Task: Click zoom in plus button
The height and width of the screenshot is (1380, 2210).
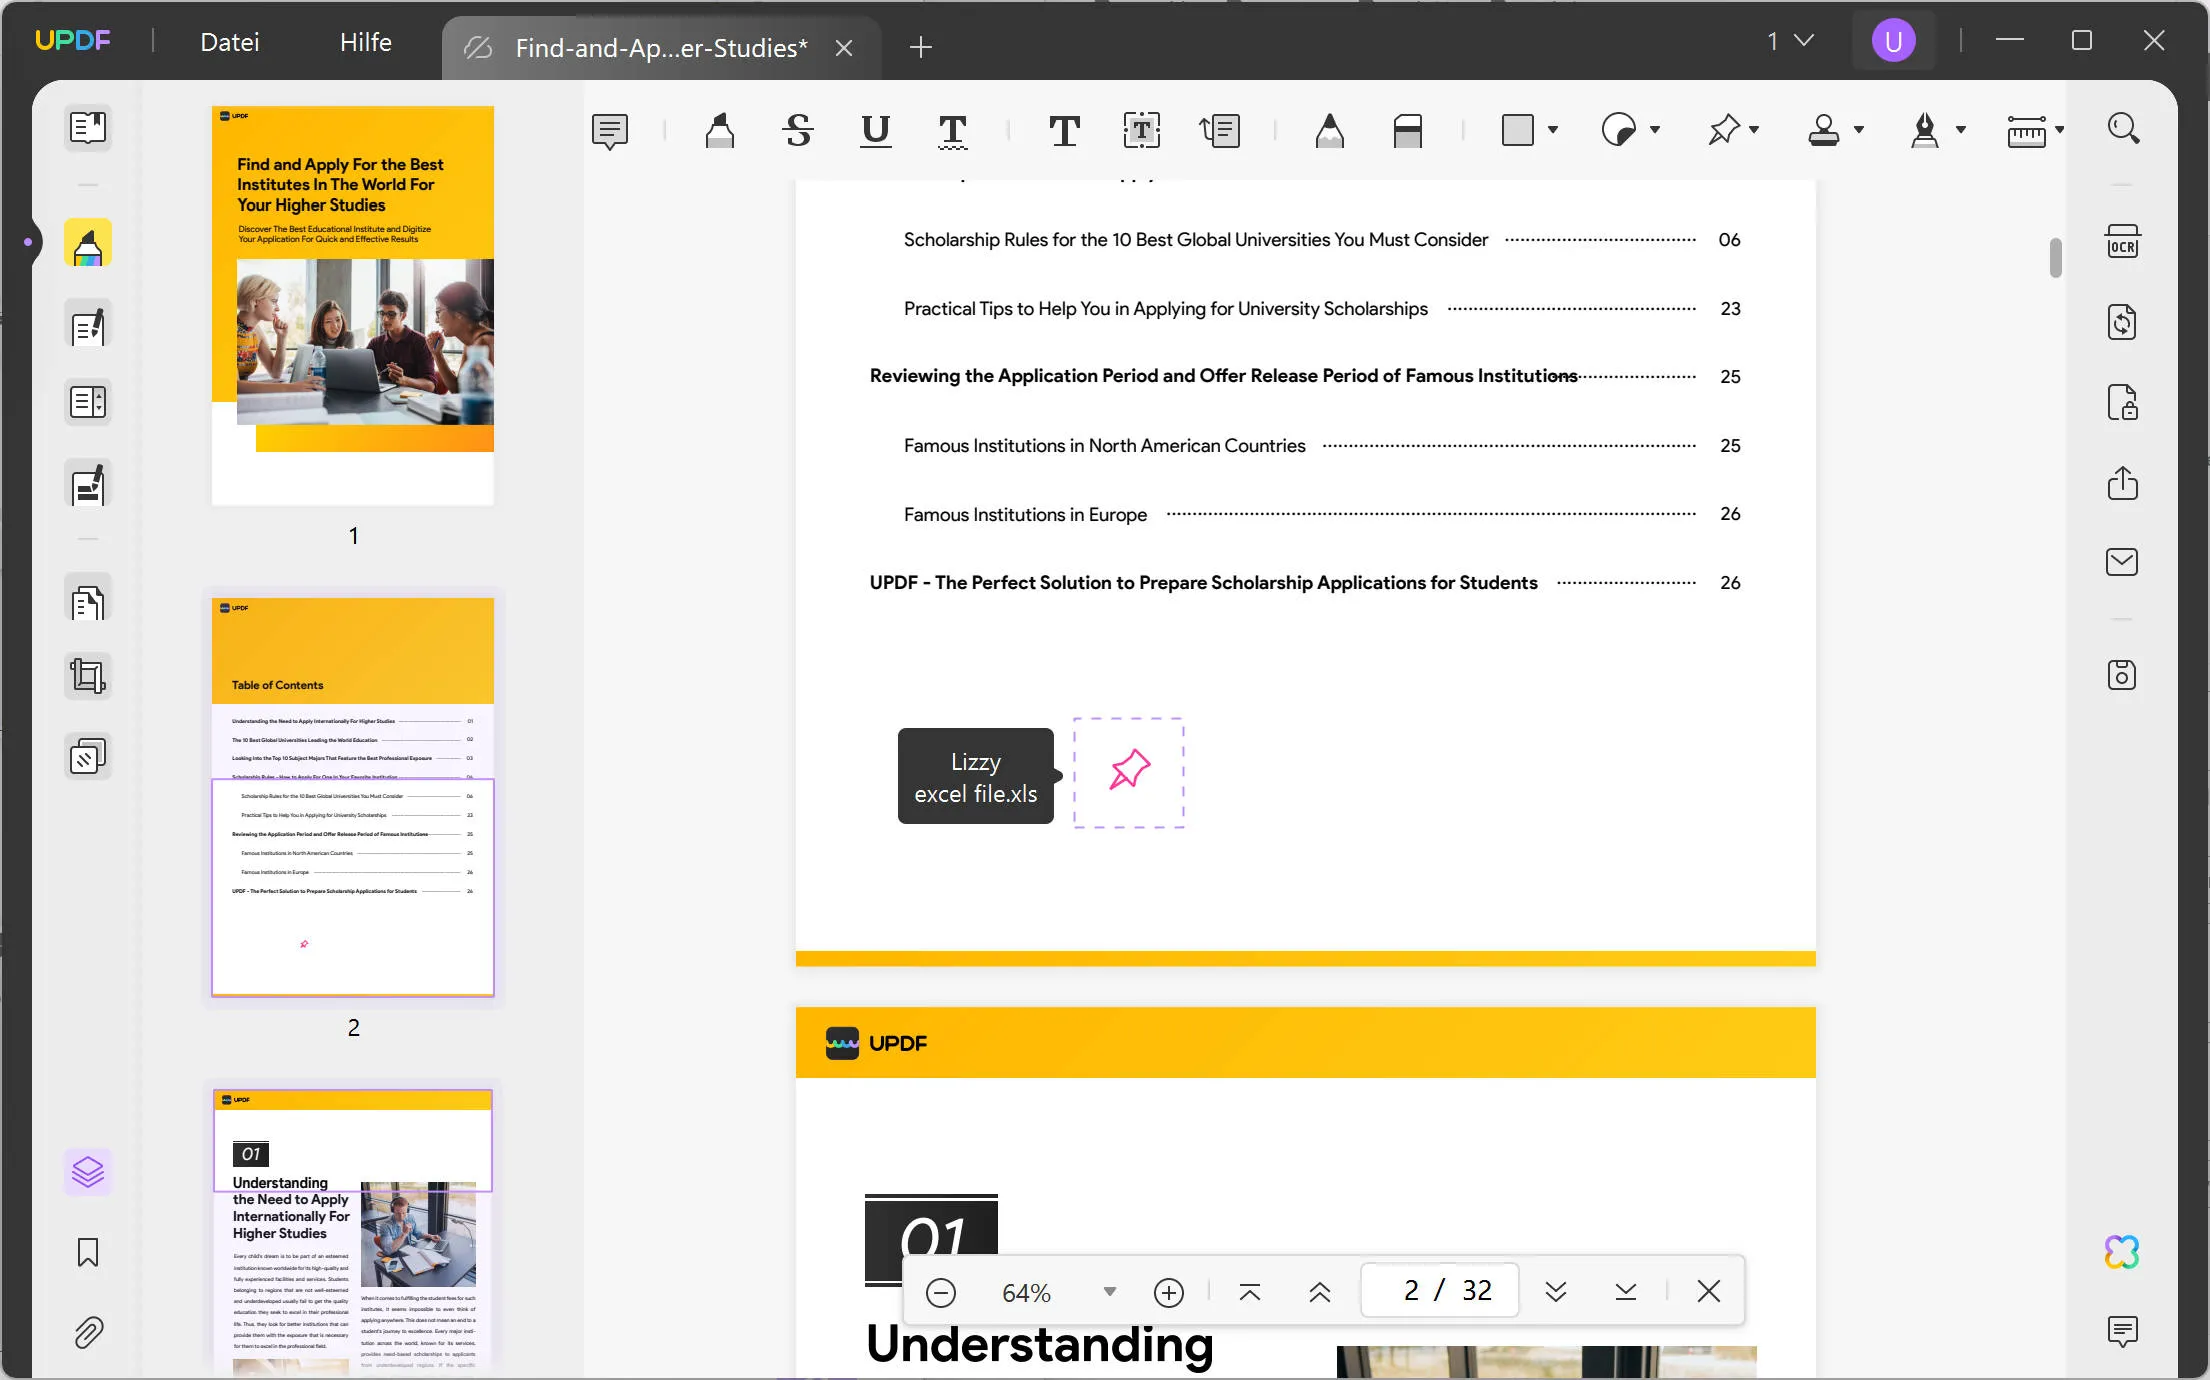Action: pyautogui.click(x=1169, y=1291)
